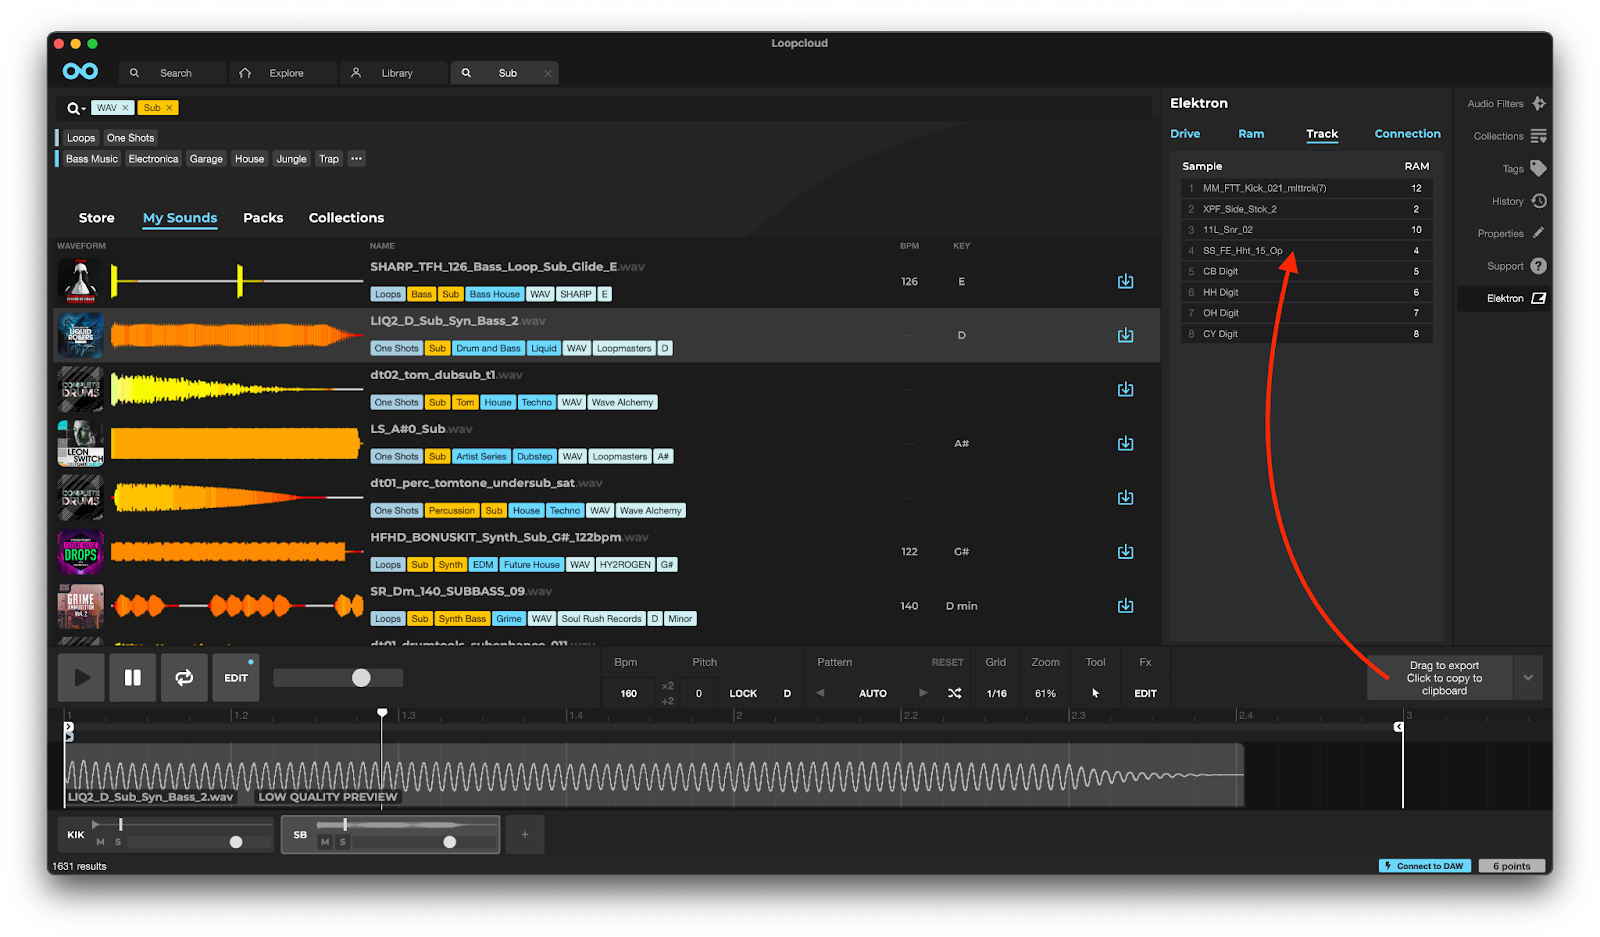Solo the KIK track
Screen dimensions: 1600x937
coord(118,842)
